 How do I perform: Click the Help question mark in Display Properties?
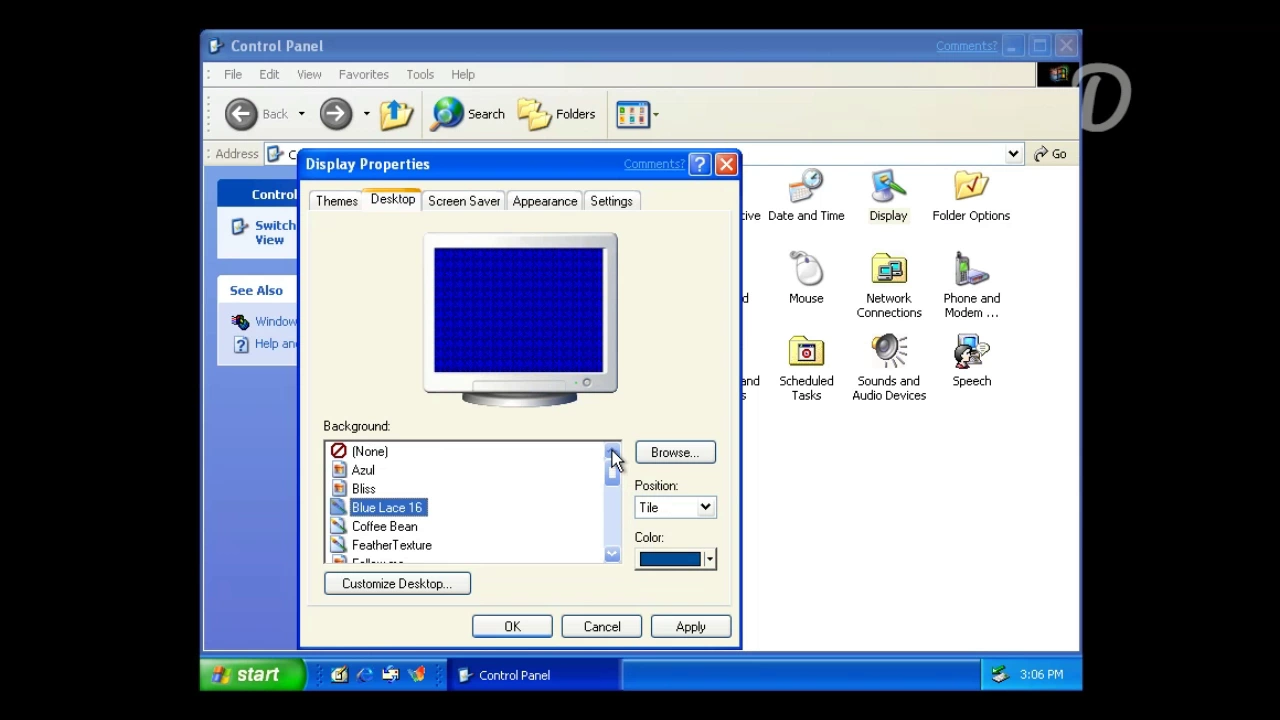point(700,164)
